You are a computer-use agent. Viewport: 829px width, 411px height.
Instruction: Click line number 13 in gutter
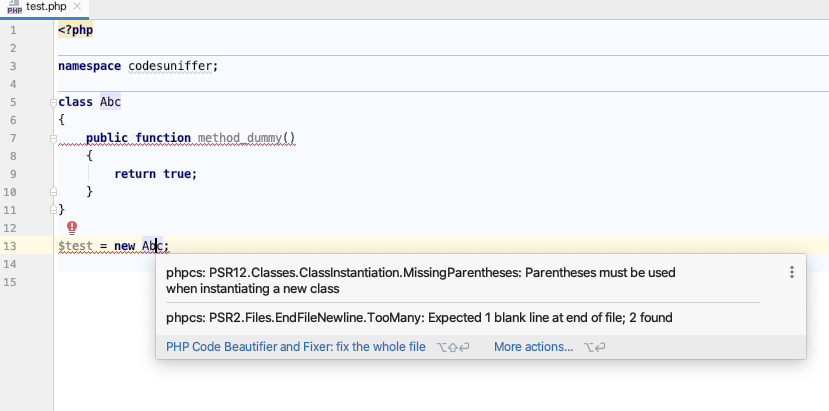coord(10,246)
